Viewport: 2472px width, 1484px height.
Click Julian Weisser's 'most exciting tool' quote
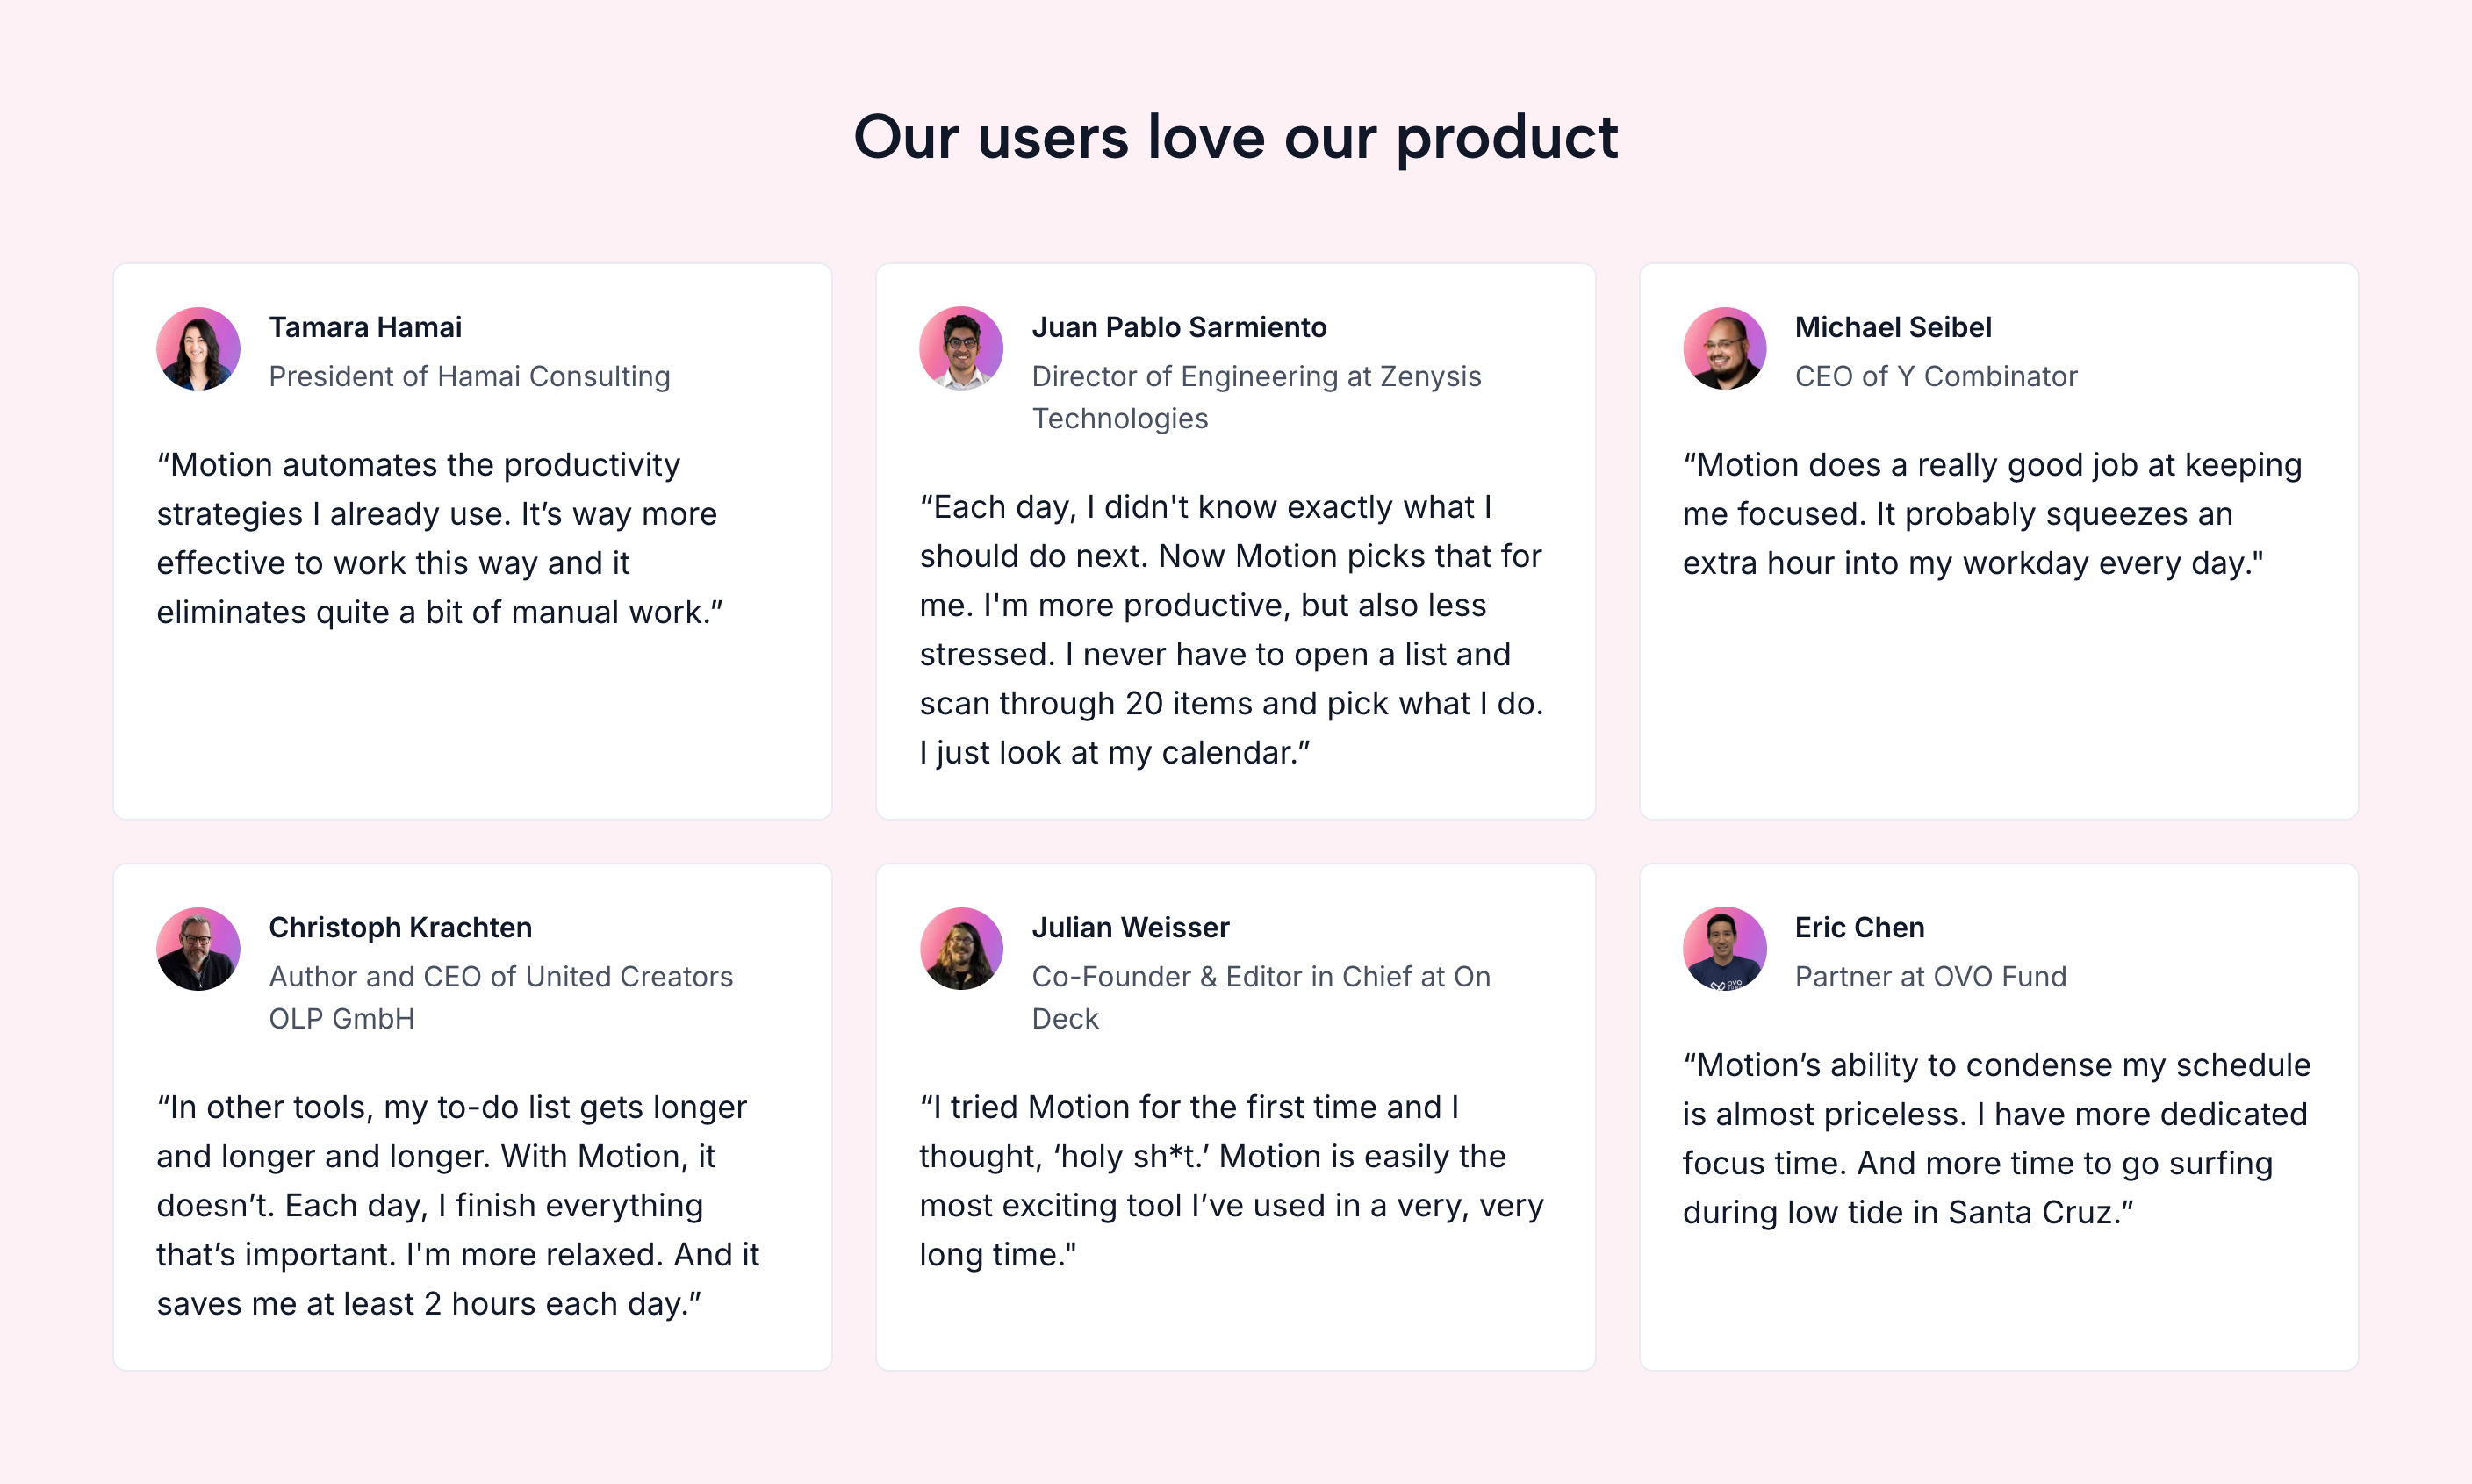pos(1231,1180)
